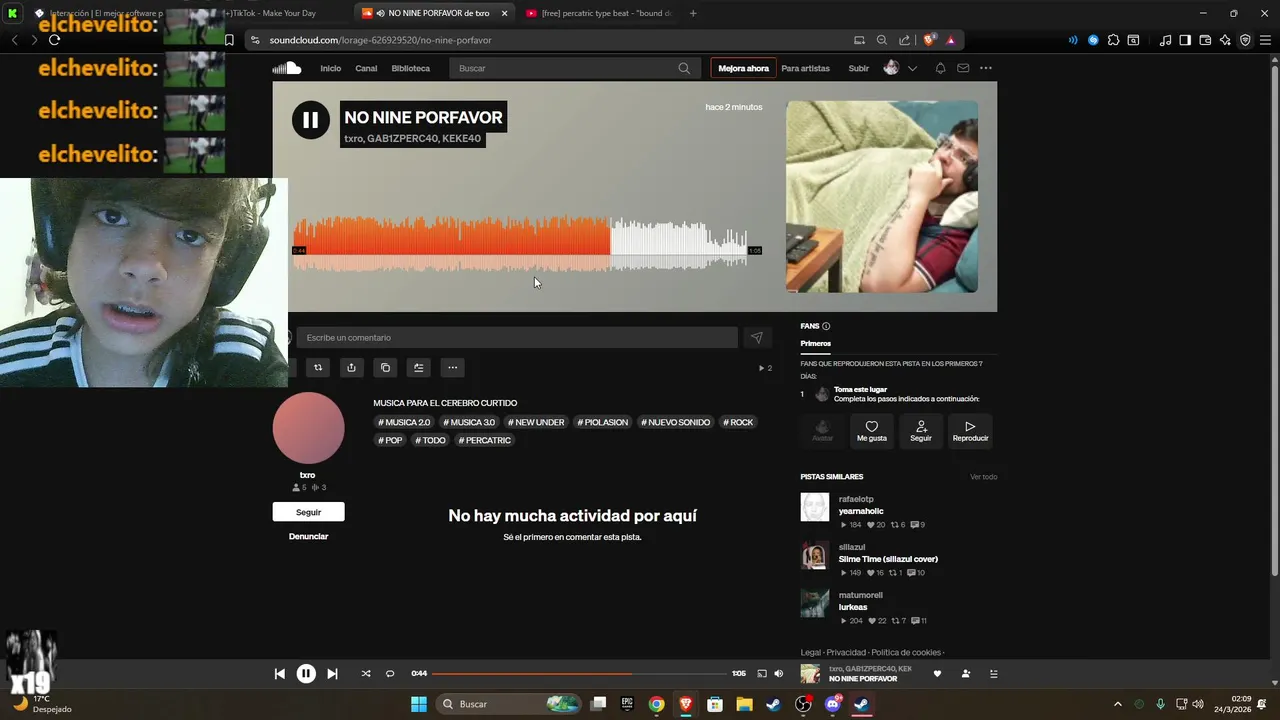1280x720 pixels.
Task: Follow the artist from the player bar icon
Action: point(965,674)
